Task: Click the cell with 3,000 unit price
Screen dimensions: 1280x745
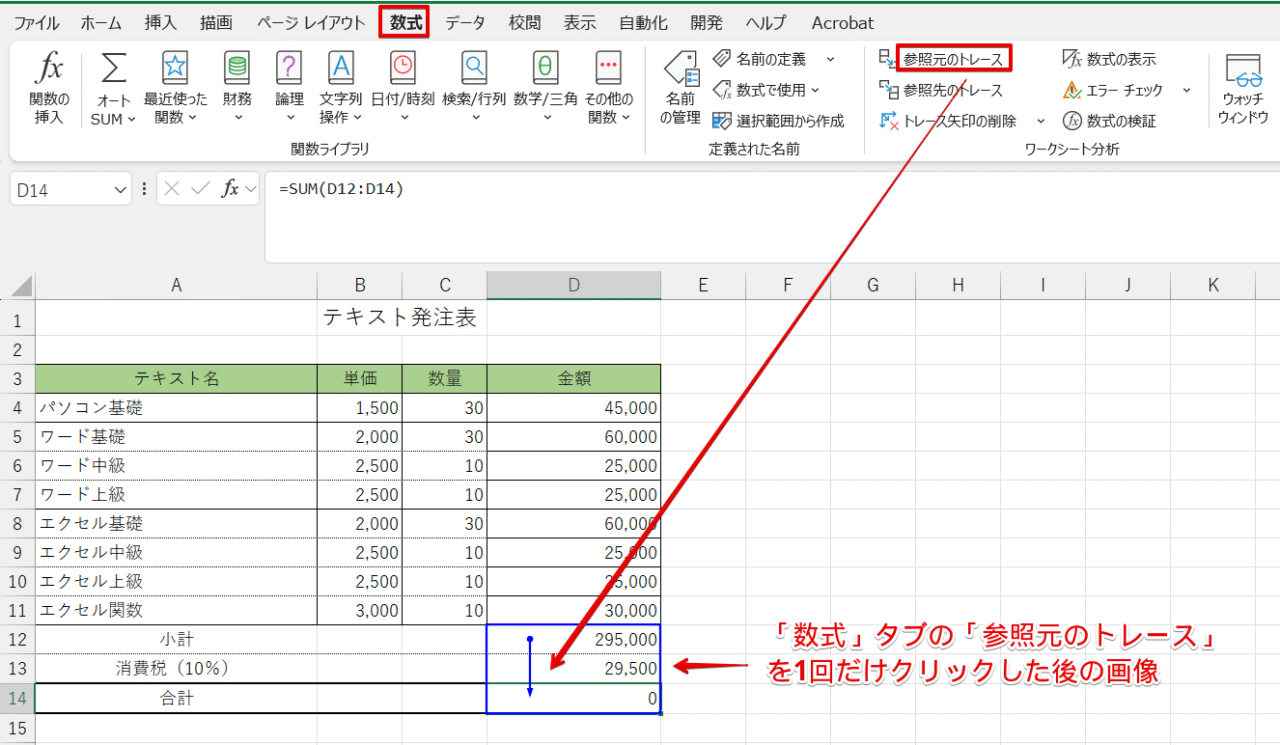Action: pyautogui.click(x=360, y=611)
